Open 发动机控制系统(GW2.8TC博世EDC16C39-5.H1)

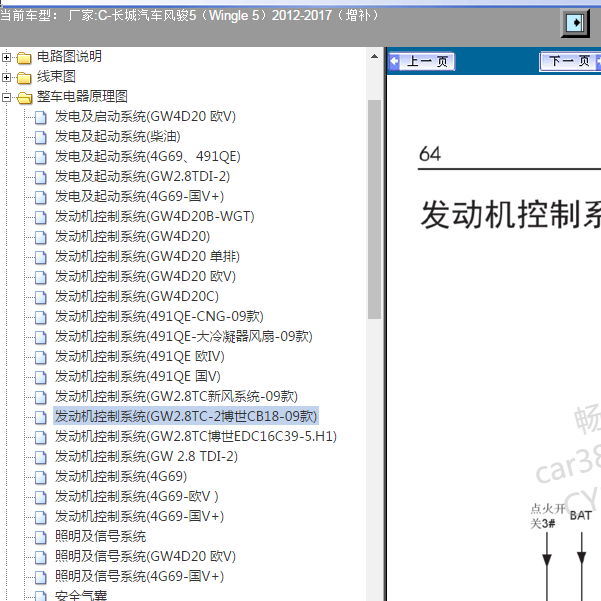pyautogui.click(x=196, y=436)
